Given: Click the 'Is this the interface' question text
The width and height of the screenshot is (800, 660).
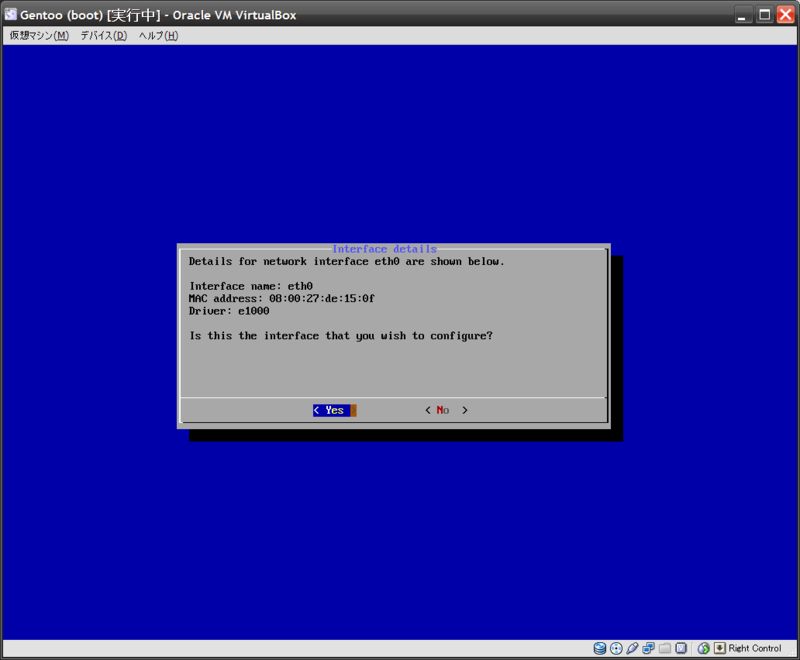Looking at the screenshot, I should [341, 336].
